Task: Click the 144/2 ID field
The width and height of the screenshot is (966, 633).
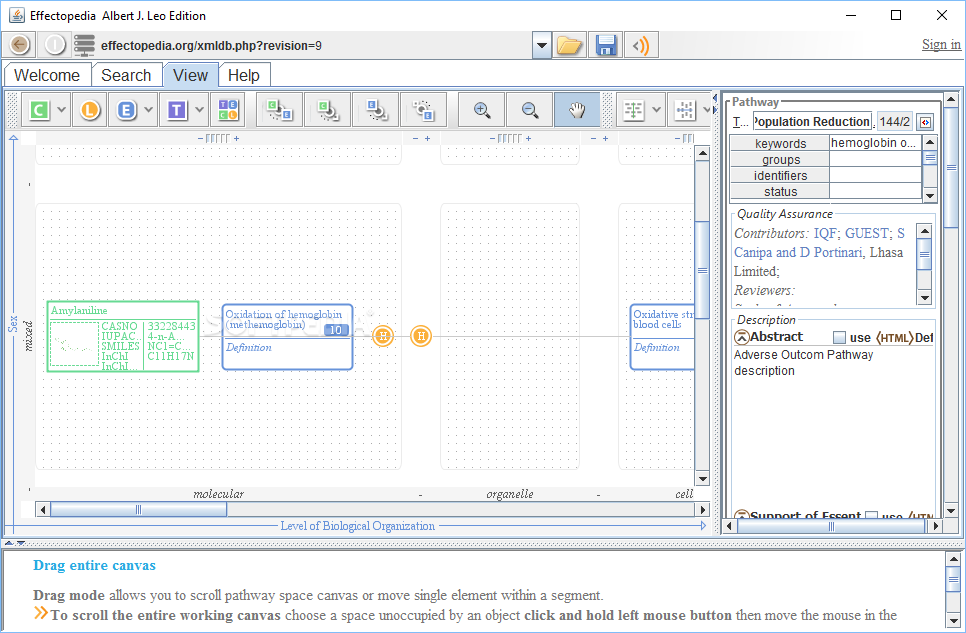Action: (895, 122)
